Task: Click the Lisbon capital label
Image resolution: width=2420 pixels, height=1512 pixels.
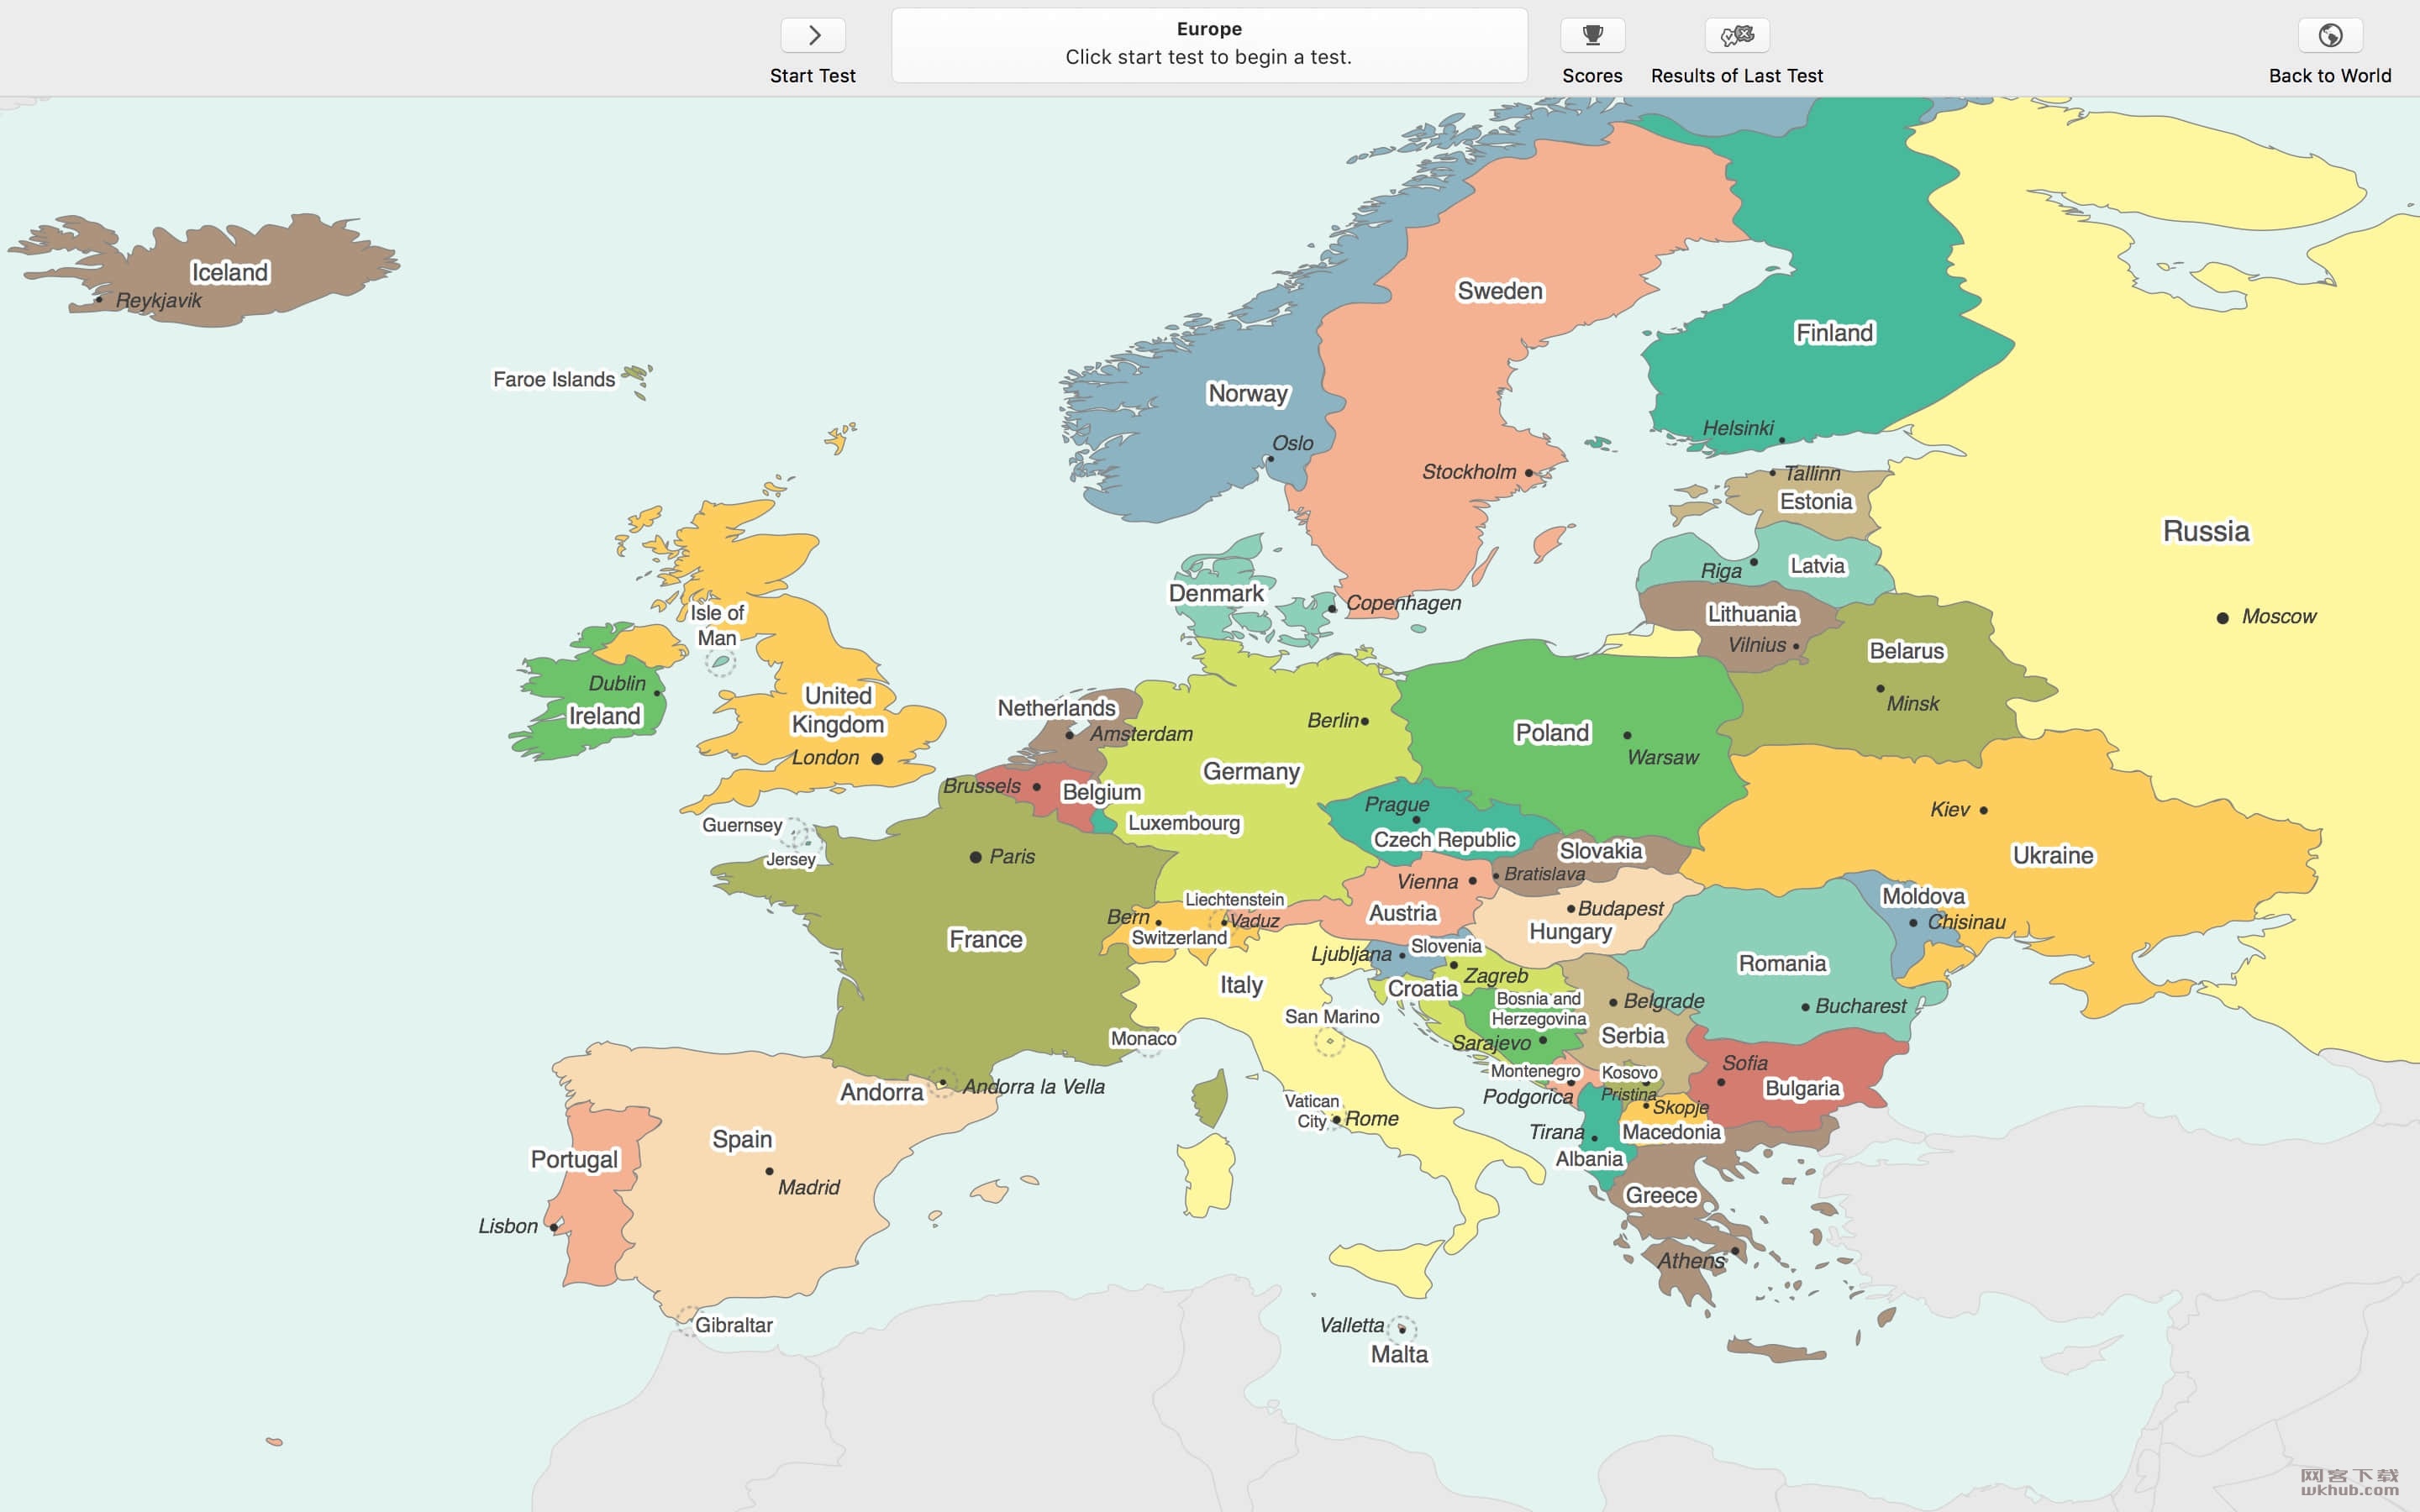Action: pyautogui.click(x=508, y=1227)
